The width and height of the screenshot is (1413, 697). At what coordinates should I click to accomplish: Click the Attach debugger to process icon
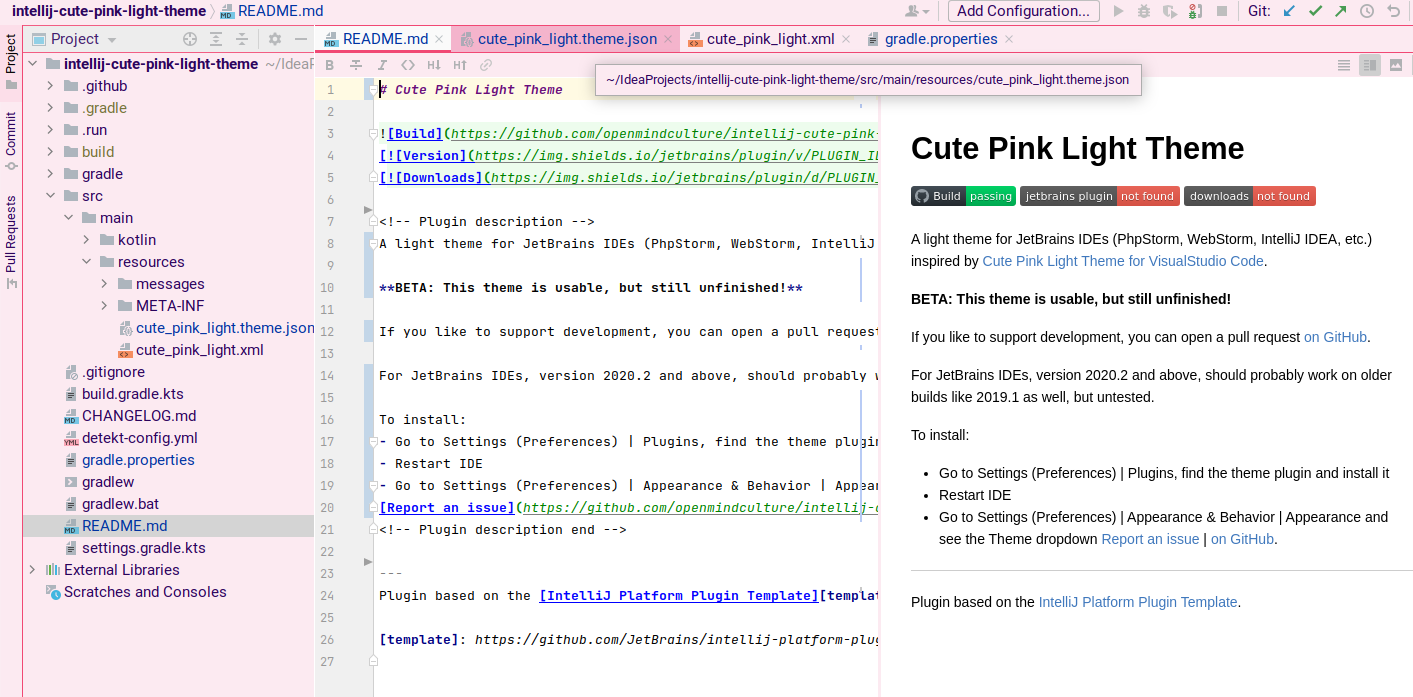(x=1195, y=11)
